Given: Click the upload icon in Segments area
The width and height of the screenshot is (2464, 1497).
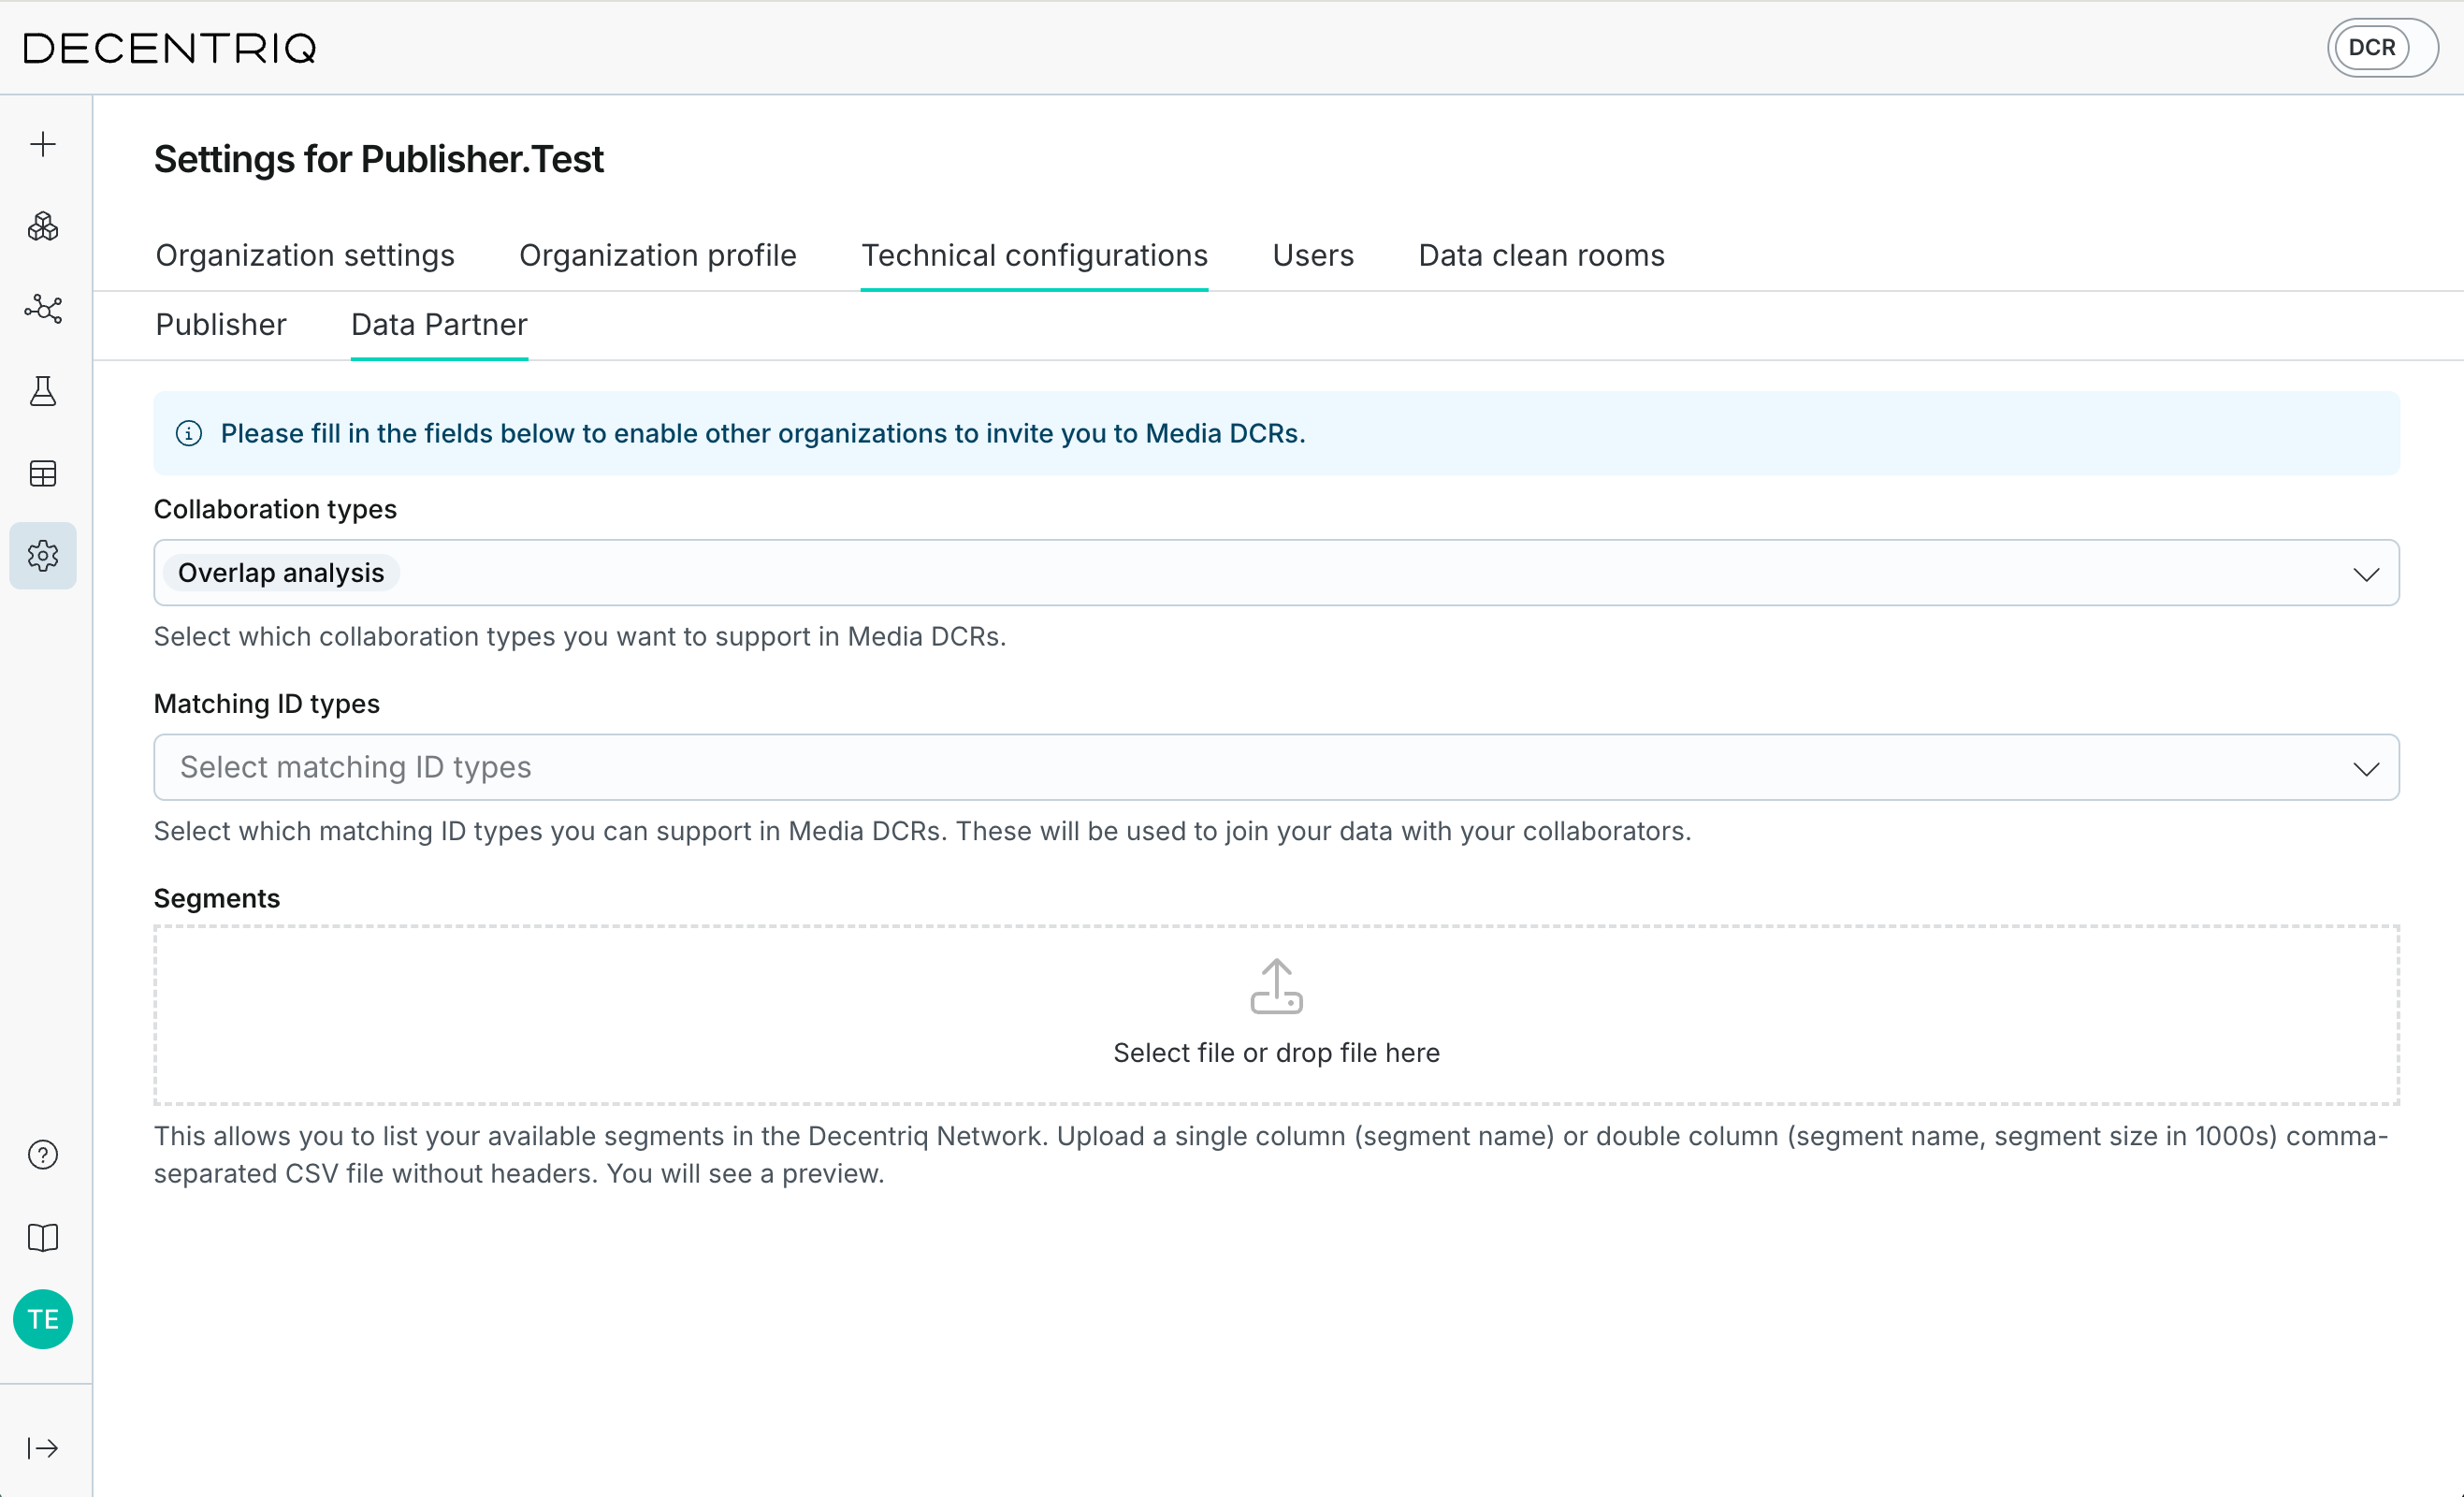Looking at the screenshot, I should [1277, 986].
